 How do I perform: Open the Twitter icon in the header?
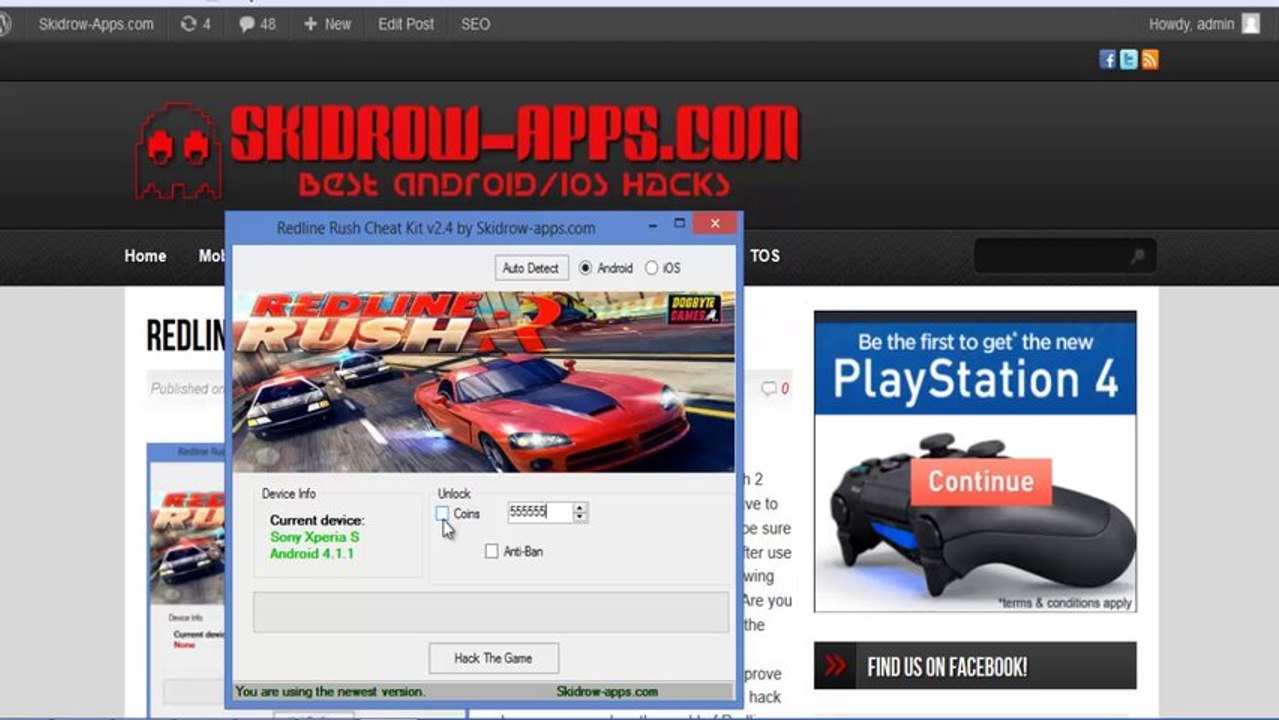click(x=1129, y=60)
